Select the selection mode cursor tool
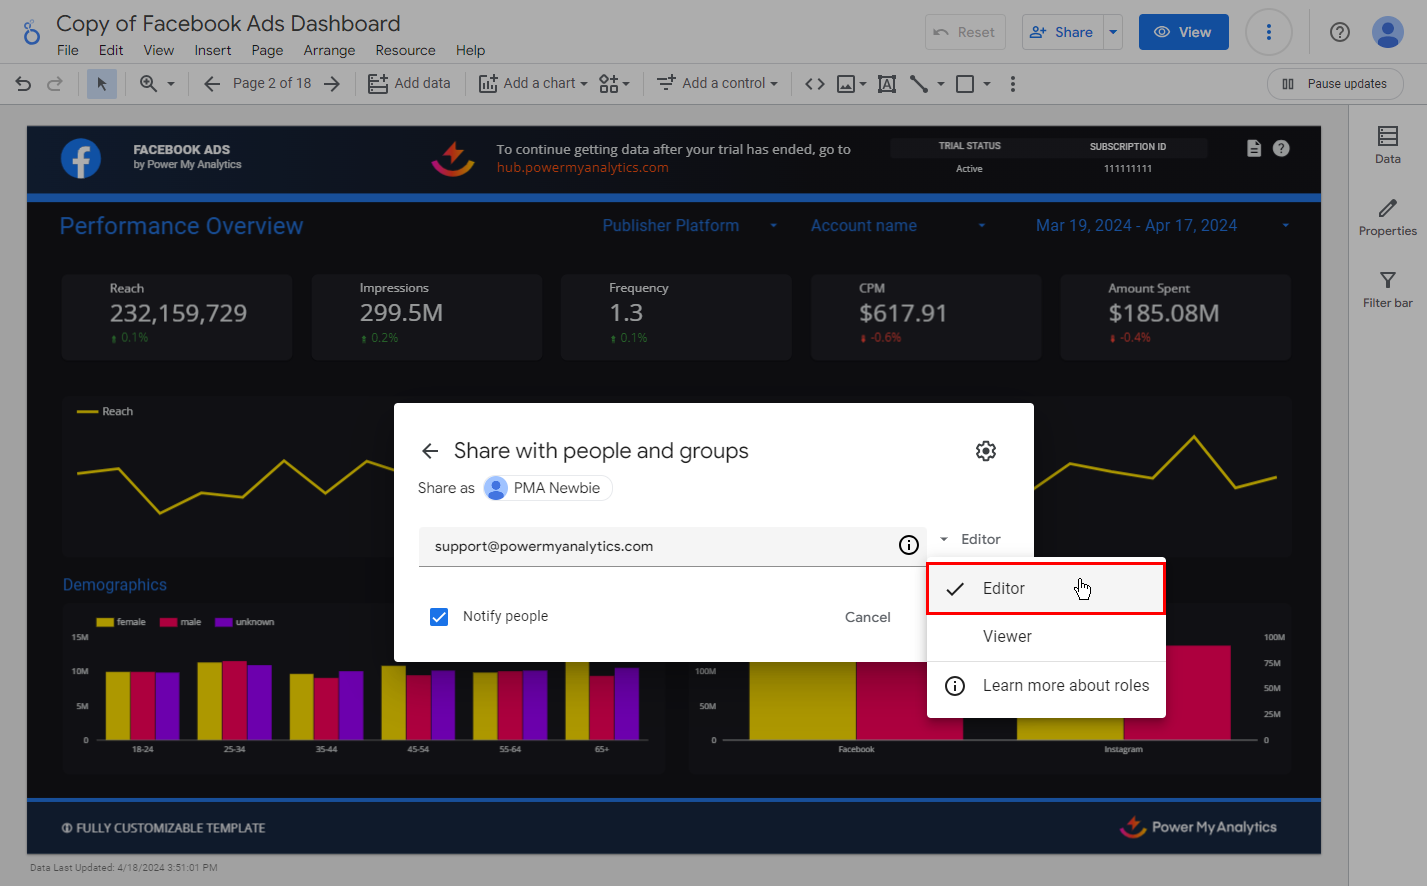The width and height of the screenshot is (1427, 886). click(x=101, y=84)
